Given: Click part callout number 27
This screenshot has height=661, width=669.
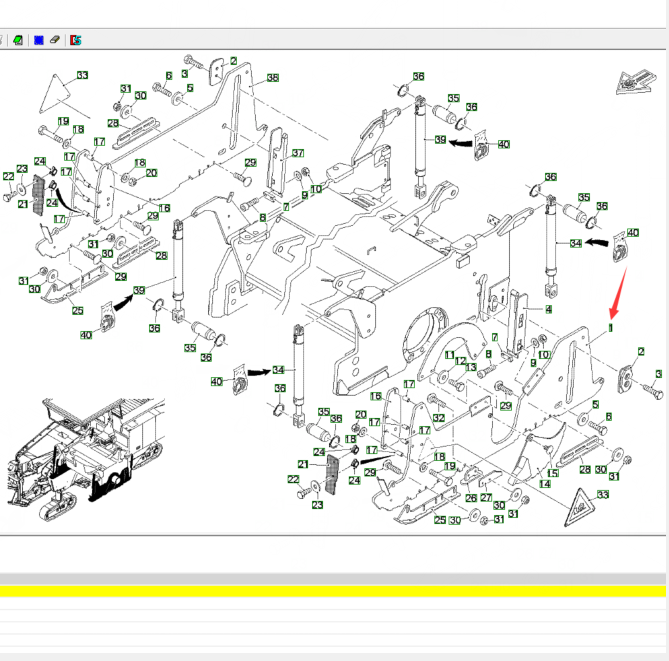Looking at the screenshot, I should 486,497.
